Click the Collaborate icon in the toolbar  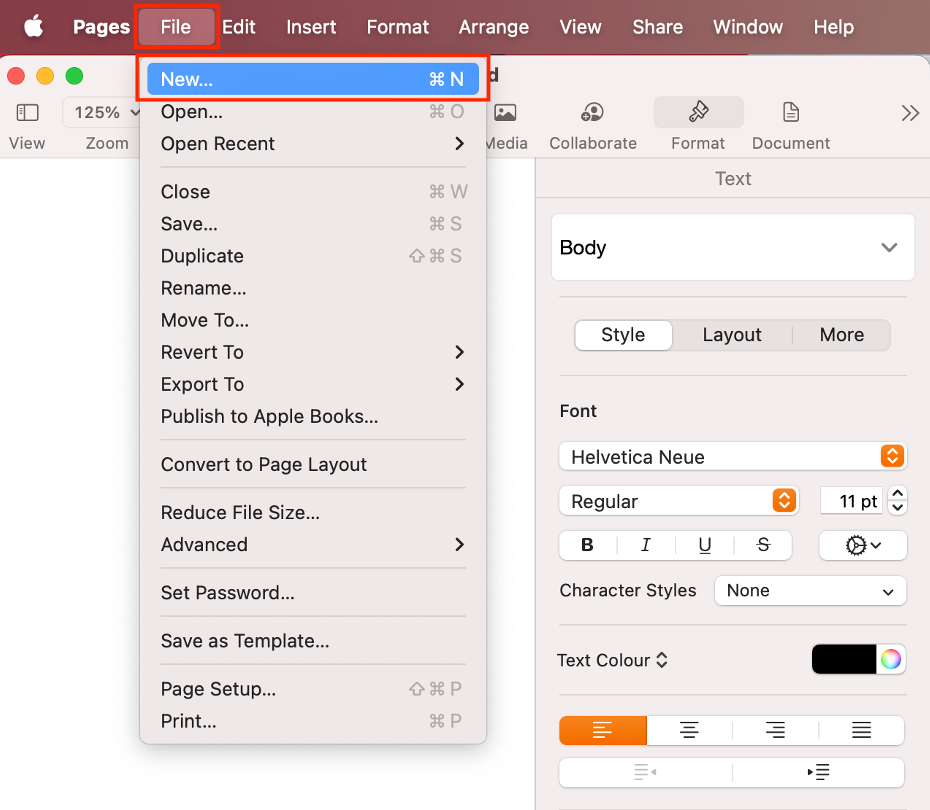[592, 112]
